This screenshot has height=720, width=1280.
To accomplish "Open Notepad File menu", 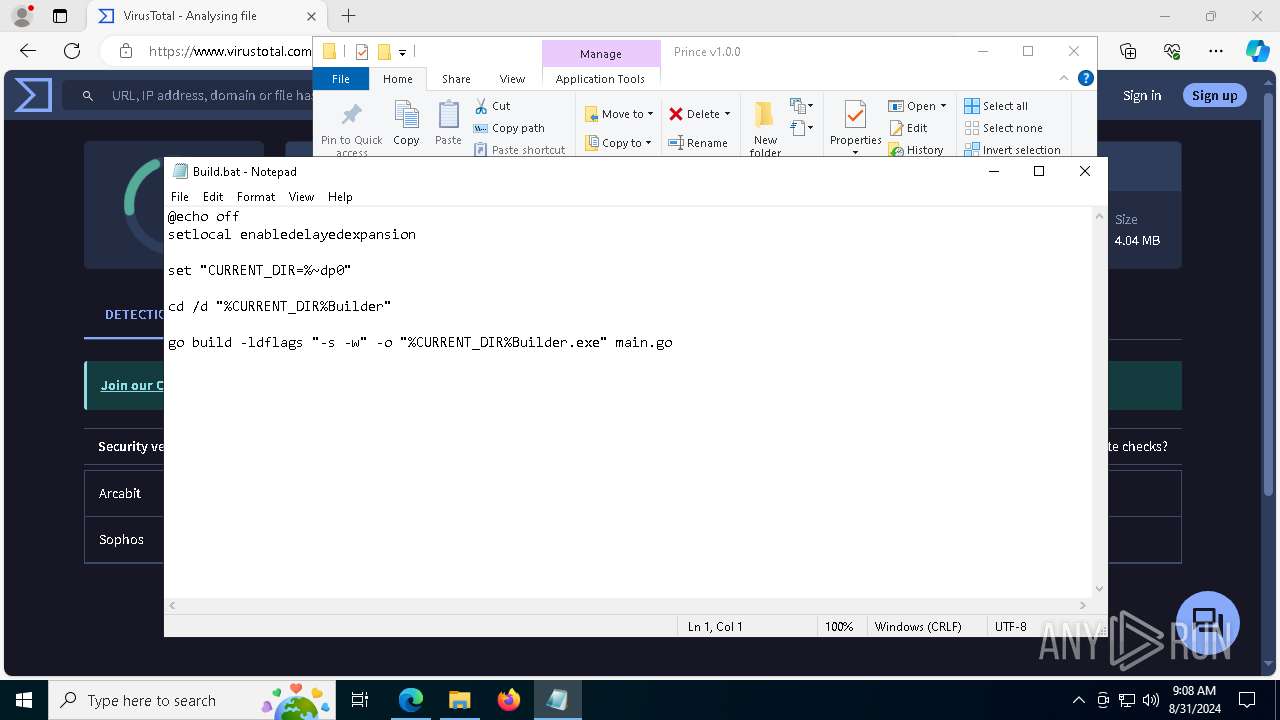I will coord(180,197).
